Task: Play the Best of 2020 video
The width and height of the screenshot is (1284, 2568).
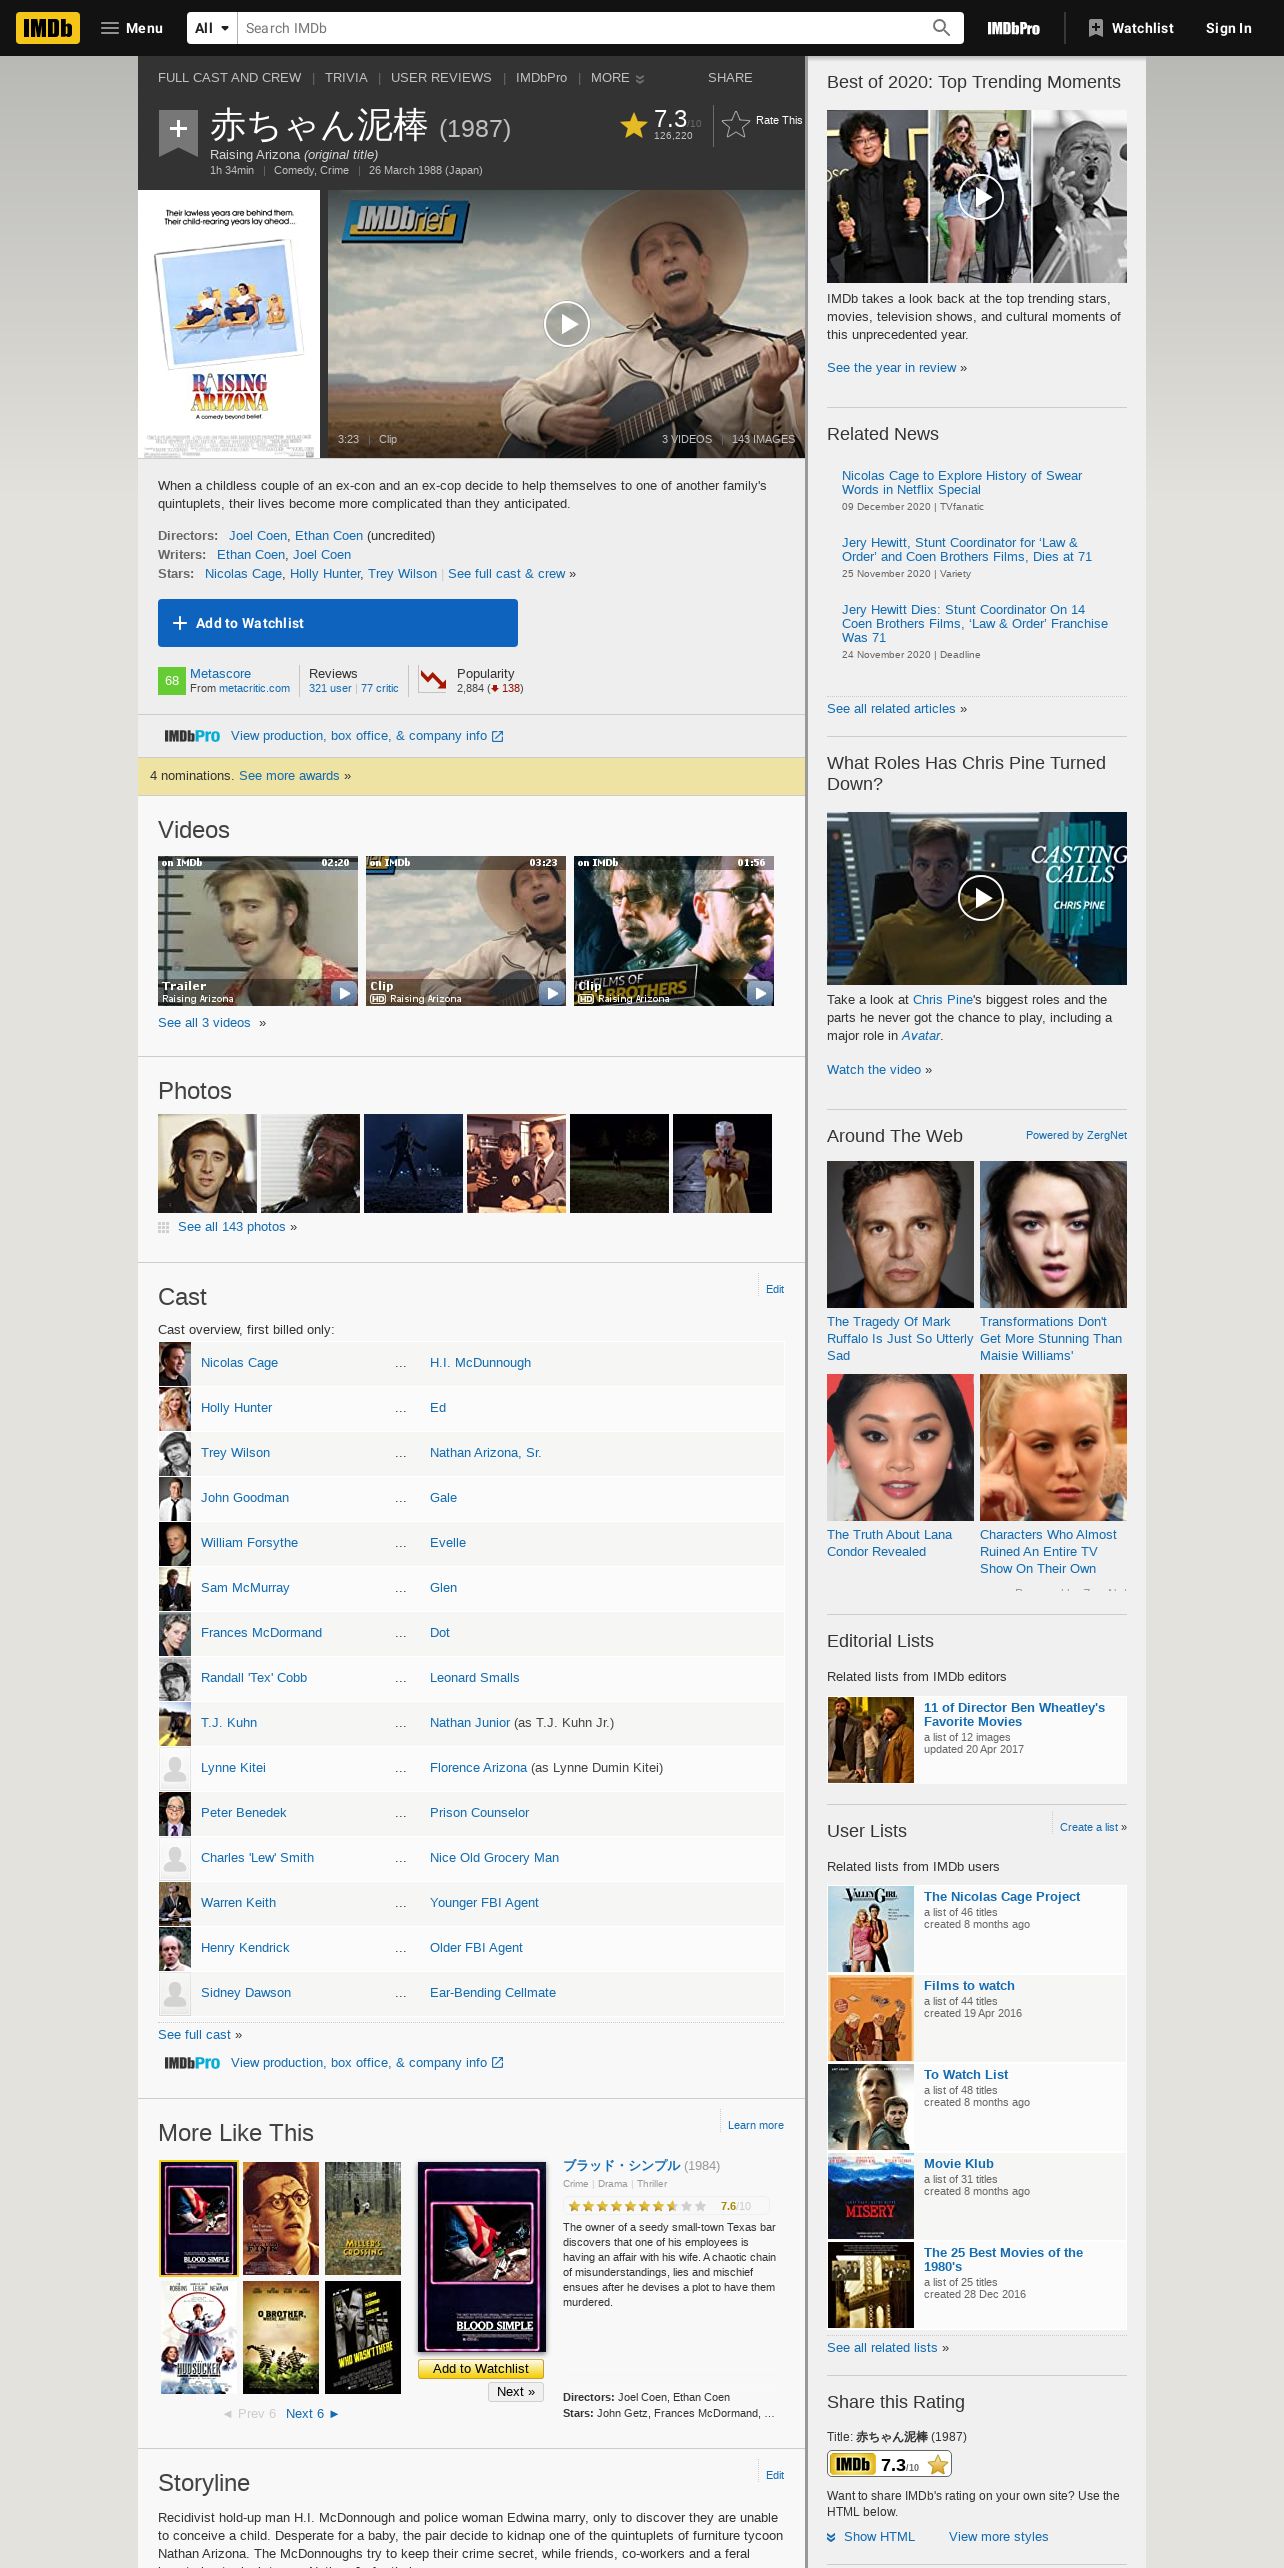Action: point(980,197)
